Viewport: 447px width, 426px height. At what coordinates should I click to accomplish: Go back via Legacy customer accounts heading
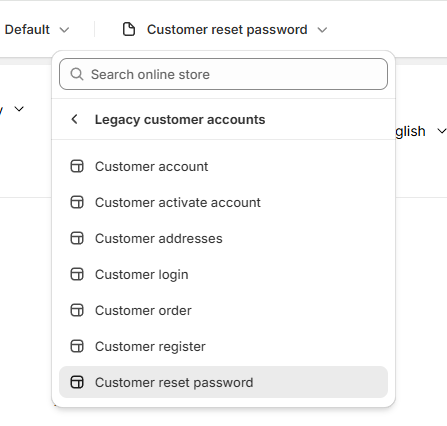click(x=180, y=120)
